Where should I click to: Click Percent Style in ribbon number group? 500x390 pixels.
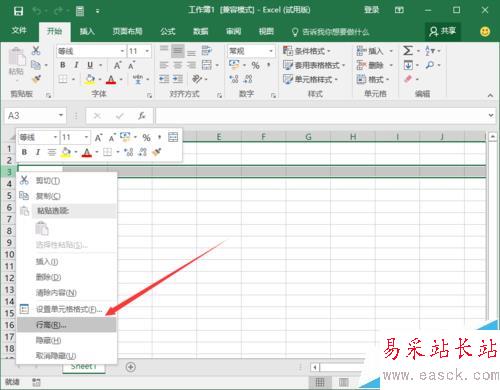(255, 65)
